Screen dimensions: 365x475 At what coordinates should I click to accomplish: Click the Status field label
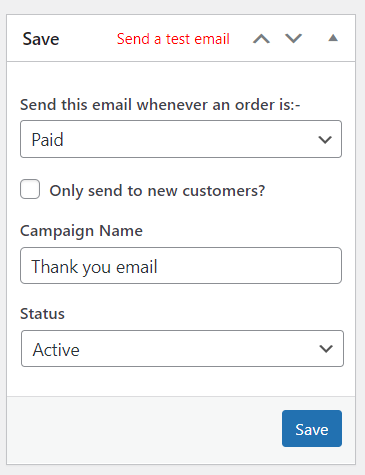coord(42,314)
